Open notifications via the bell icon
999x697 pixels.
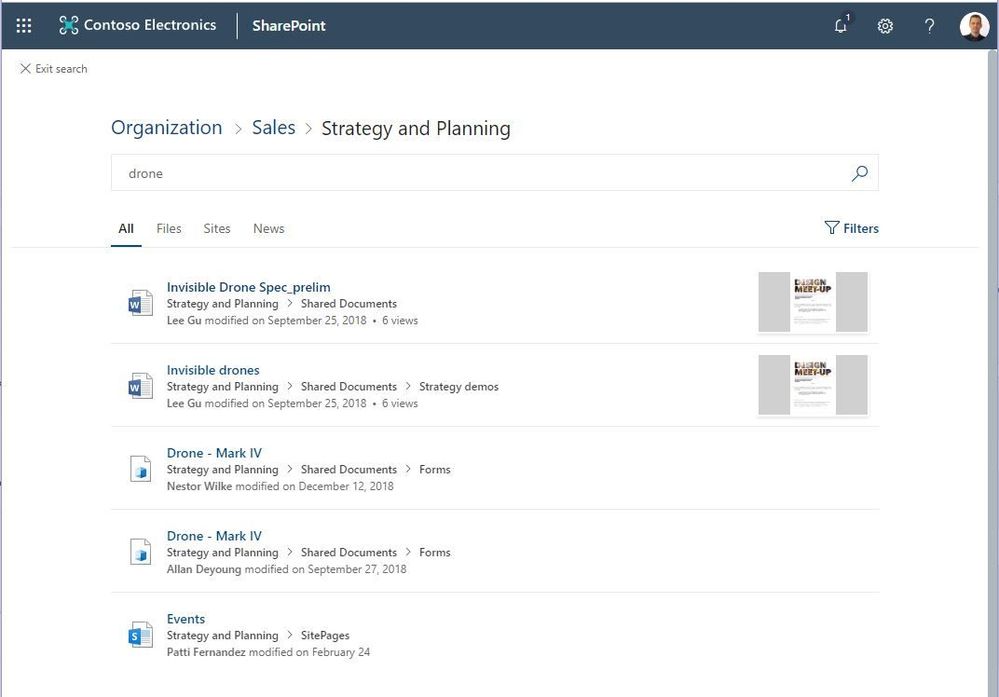(840, 26)
